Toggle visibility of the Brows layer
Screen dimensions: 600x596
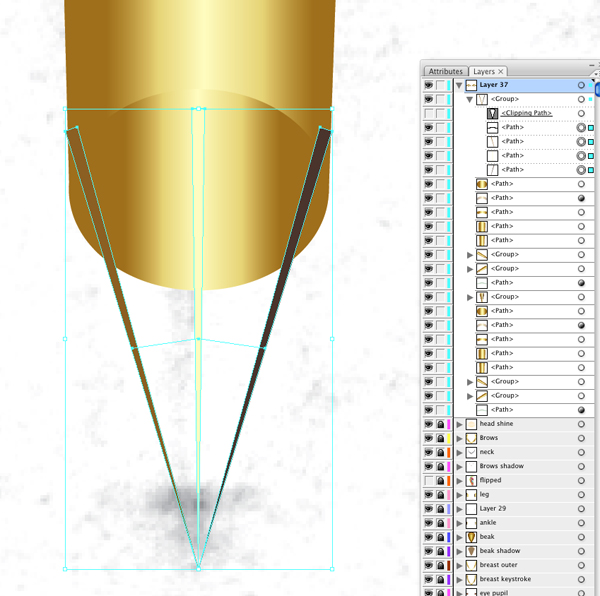[x=429, y=438]
